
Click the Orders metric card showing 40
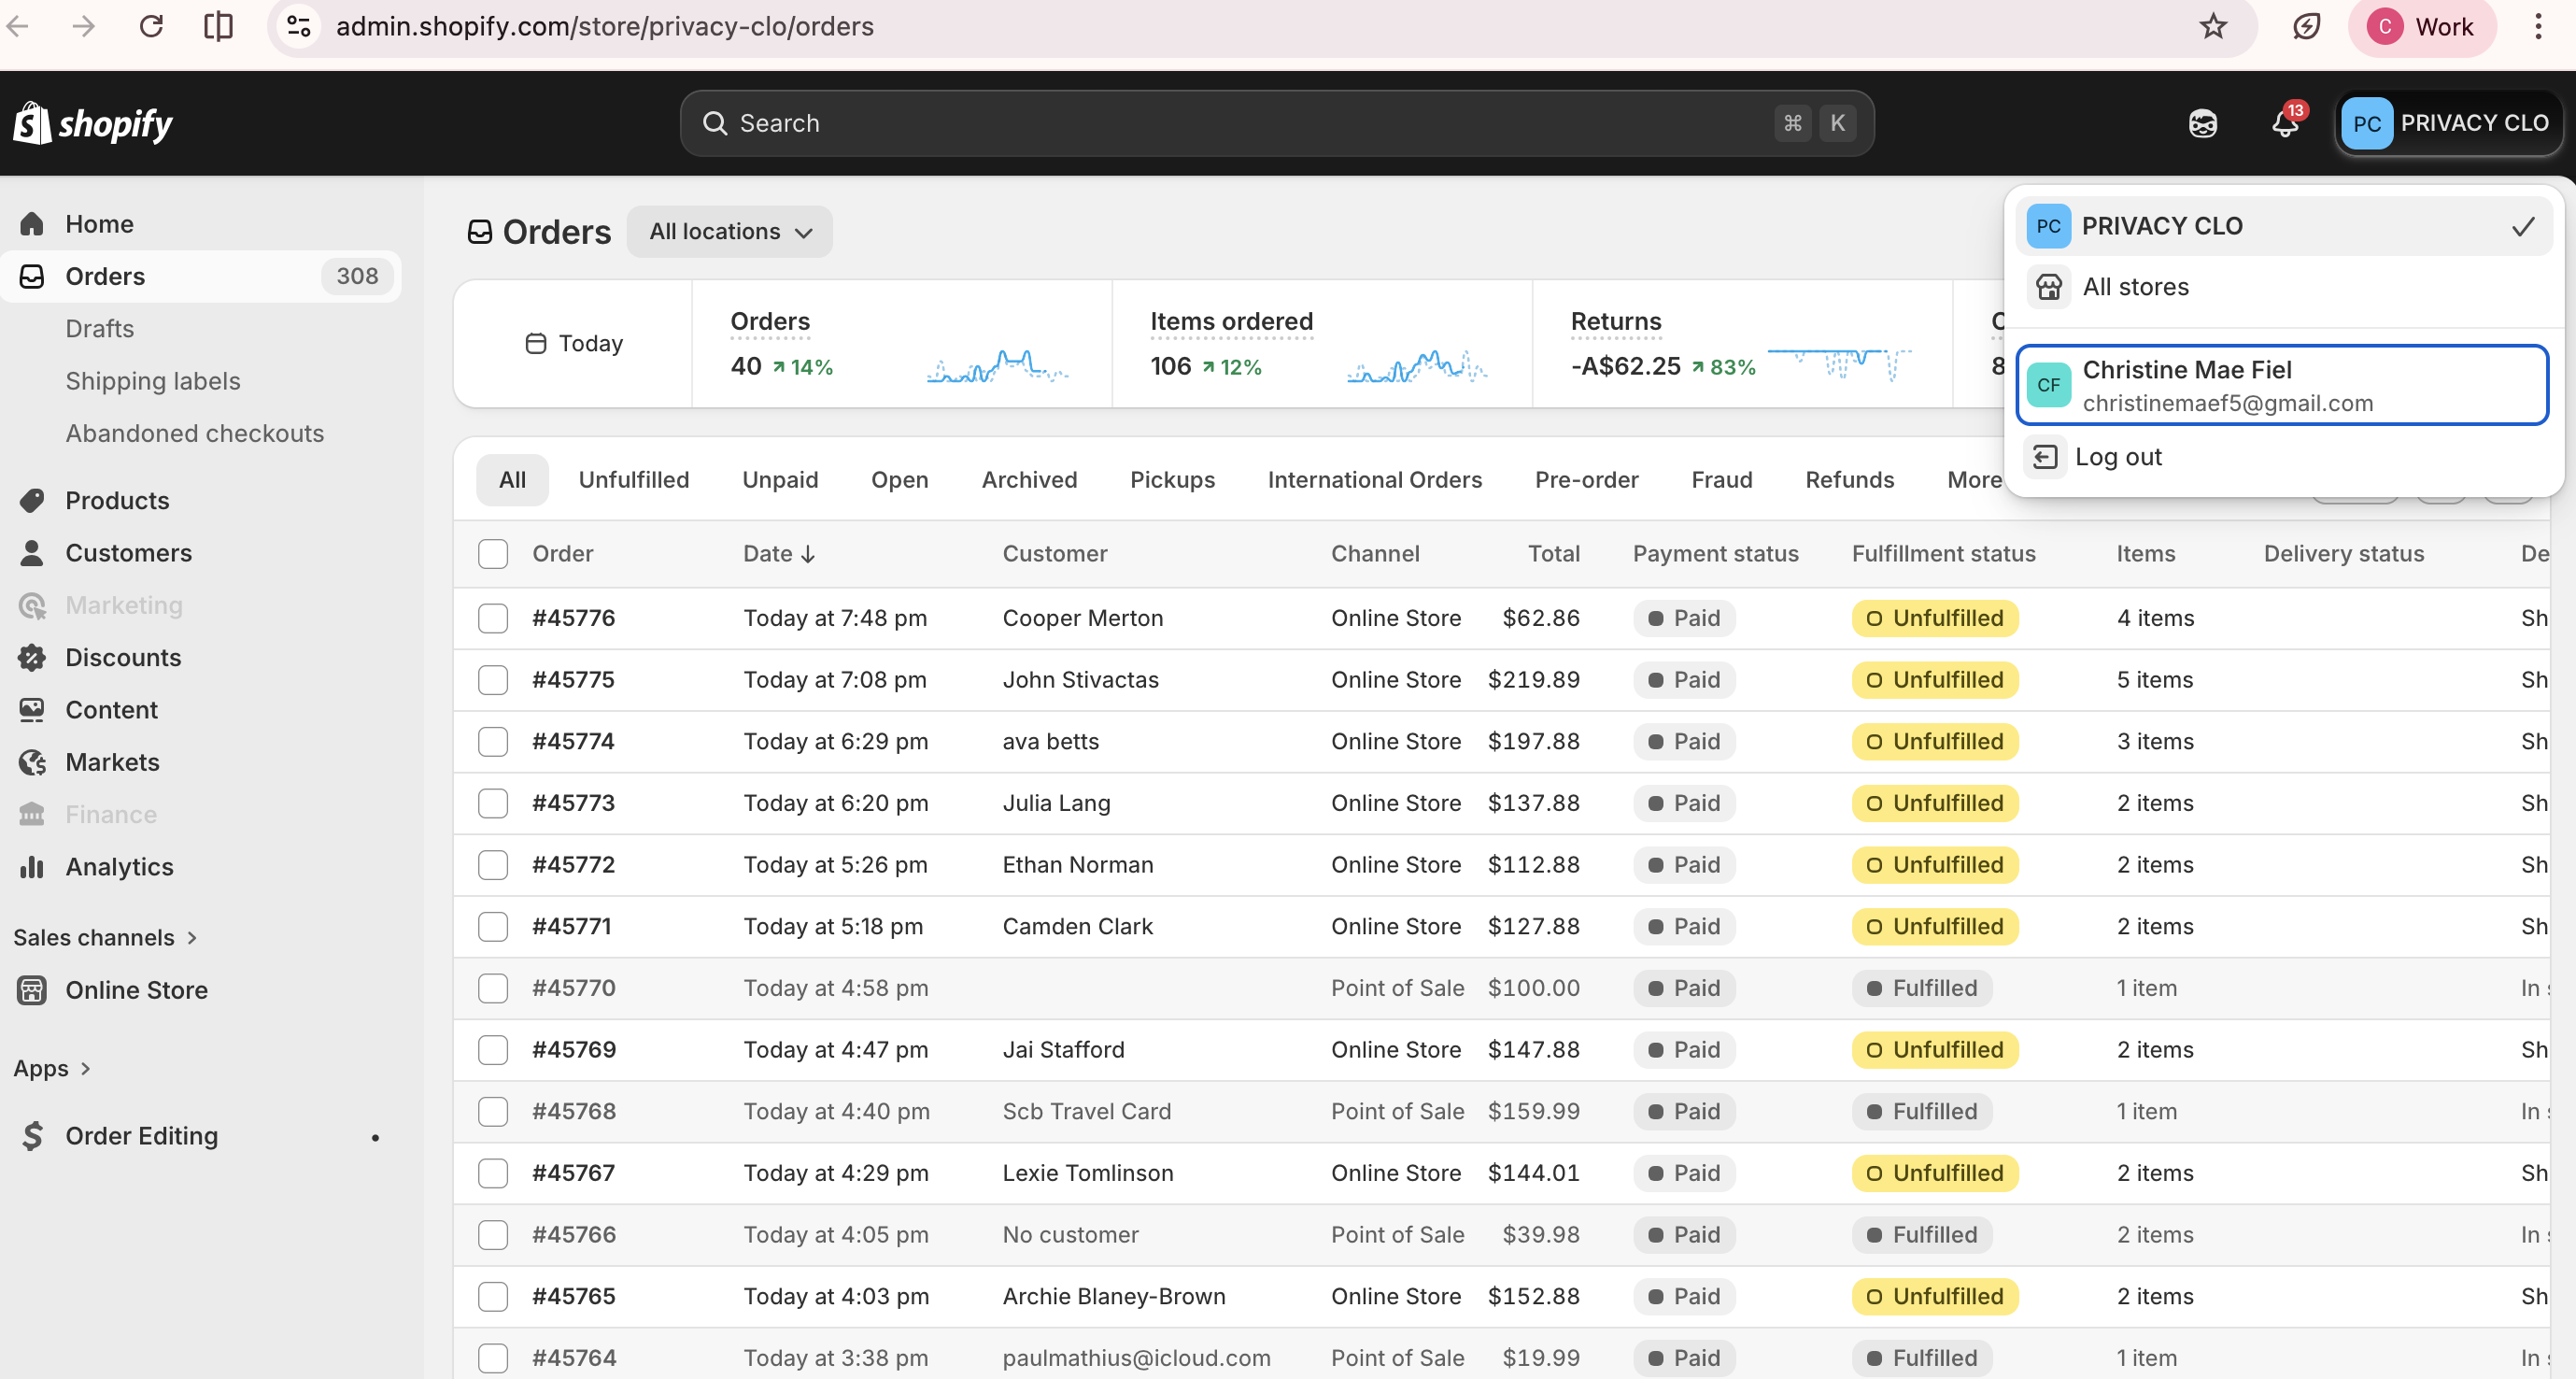901,343
